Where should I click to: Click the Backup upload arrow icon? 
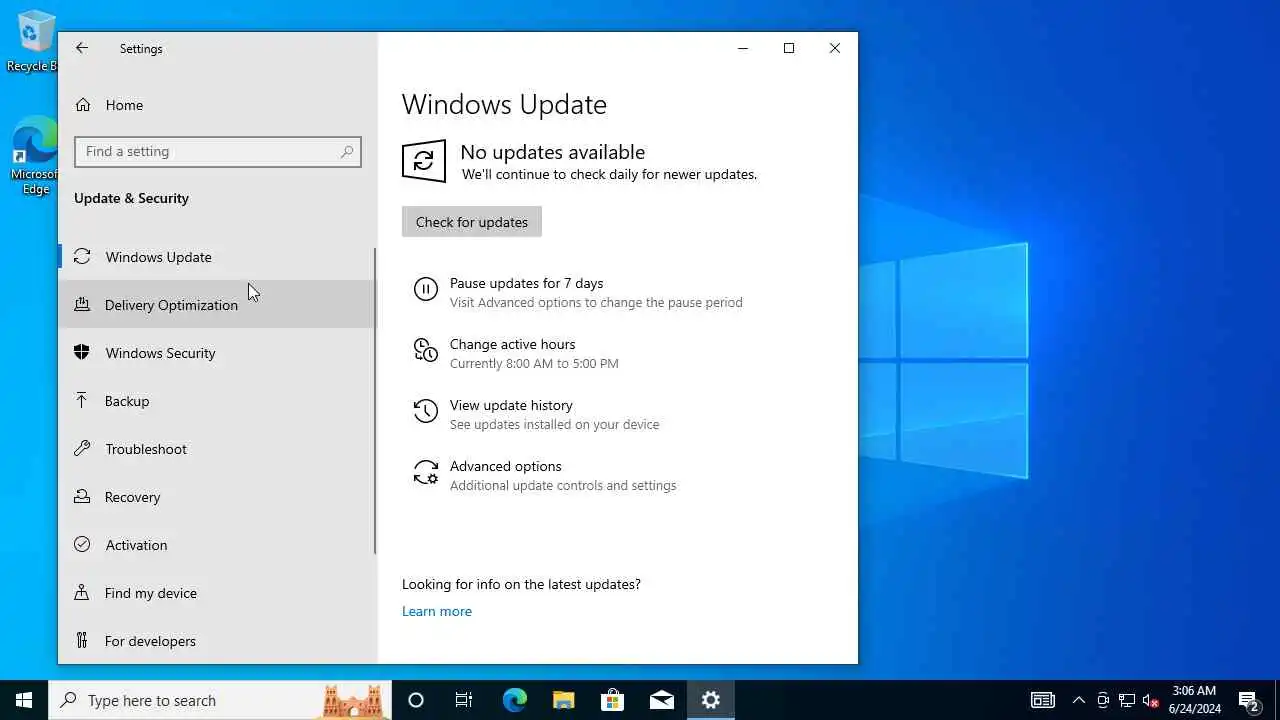(x=82, y=401)
